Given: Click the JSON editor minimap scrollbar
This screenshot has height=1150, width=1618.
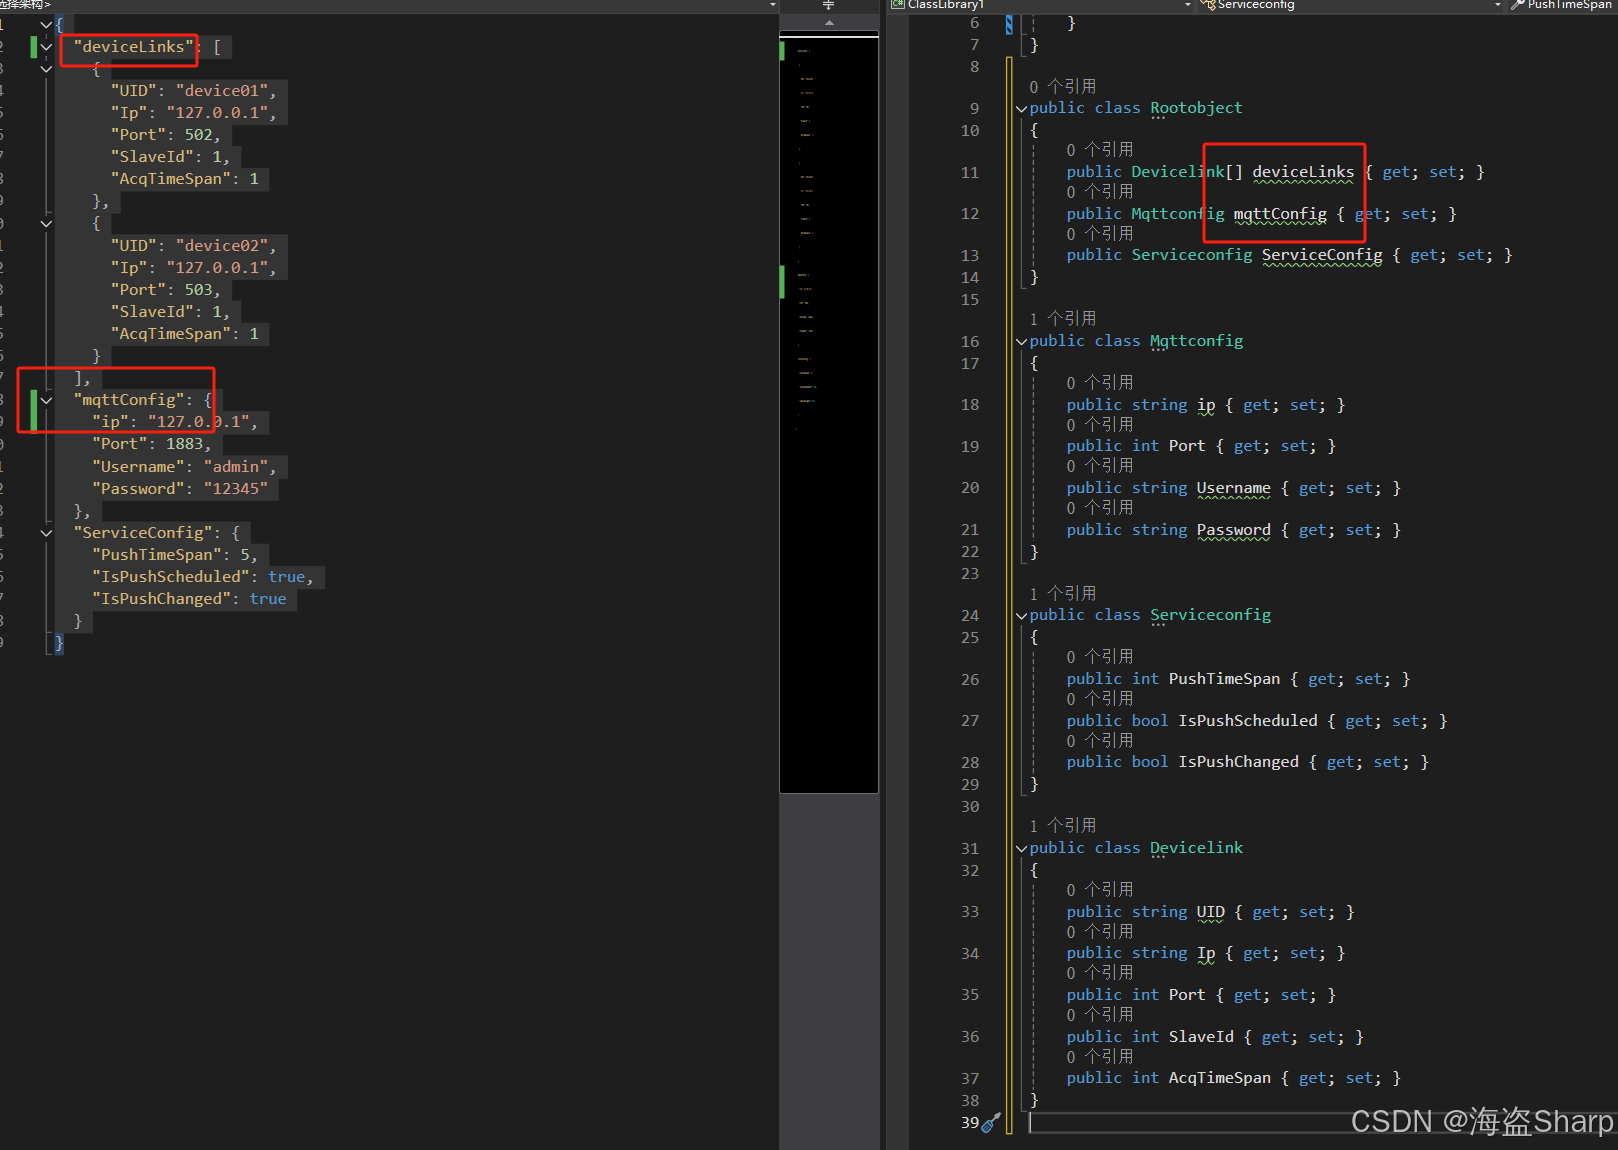Looking at the screenshot, I should 828,414.
